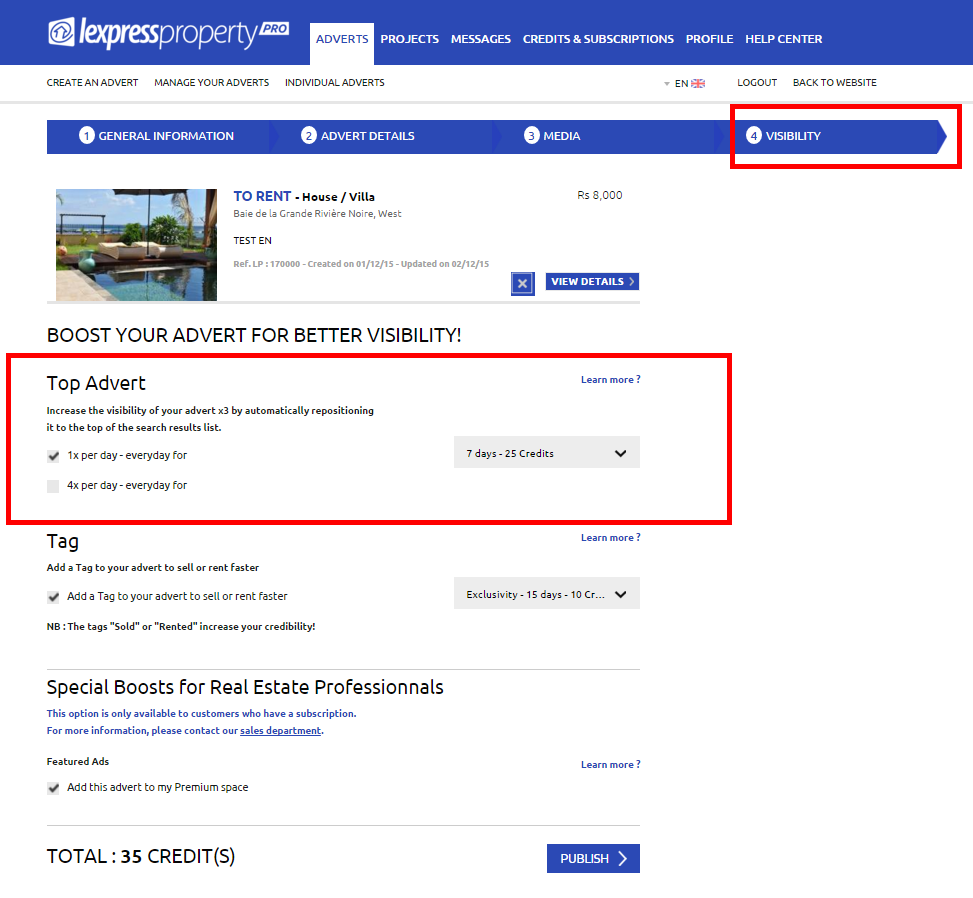Screen dimensions: 973x898
Task: Open the PROFILE menu
Action: pyautogui.click(x=709, y=39)
